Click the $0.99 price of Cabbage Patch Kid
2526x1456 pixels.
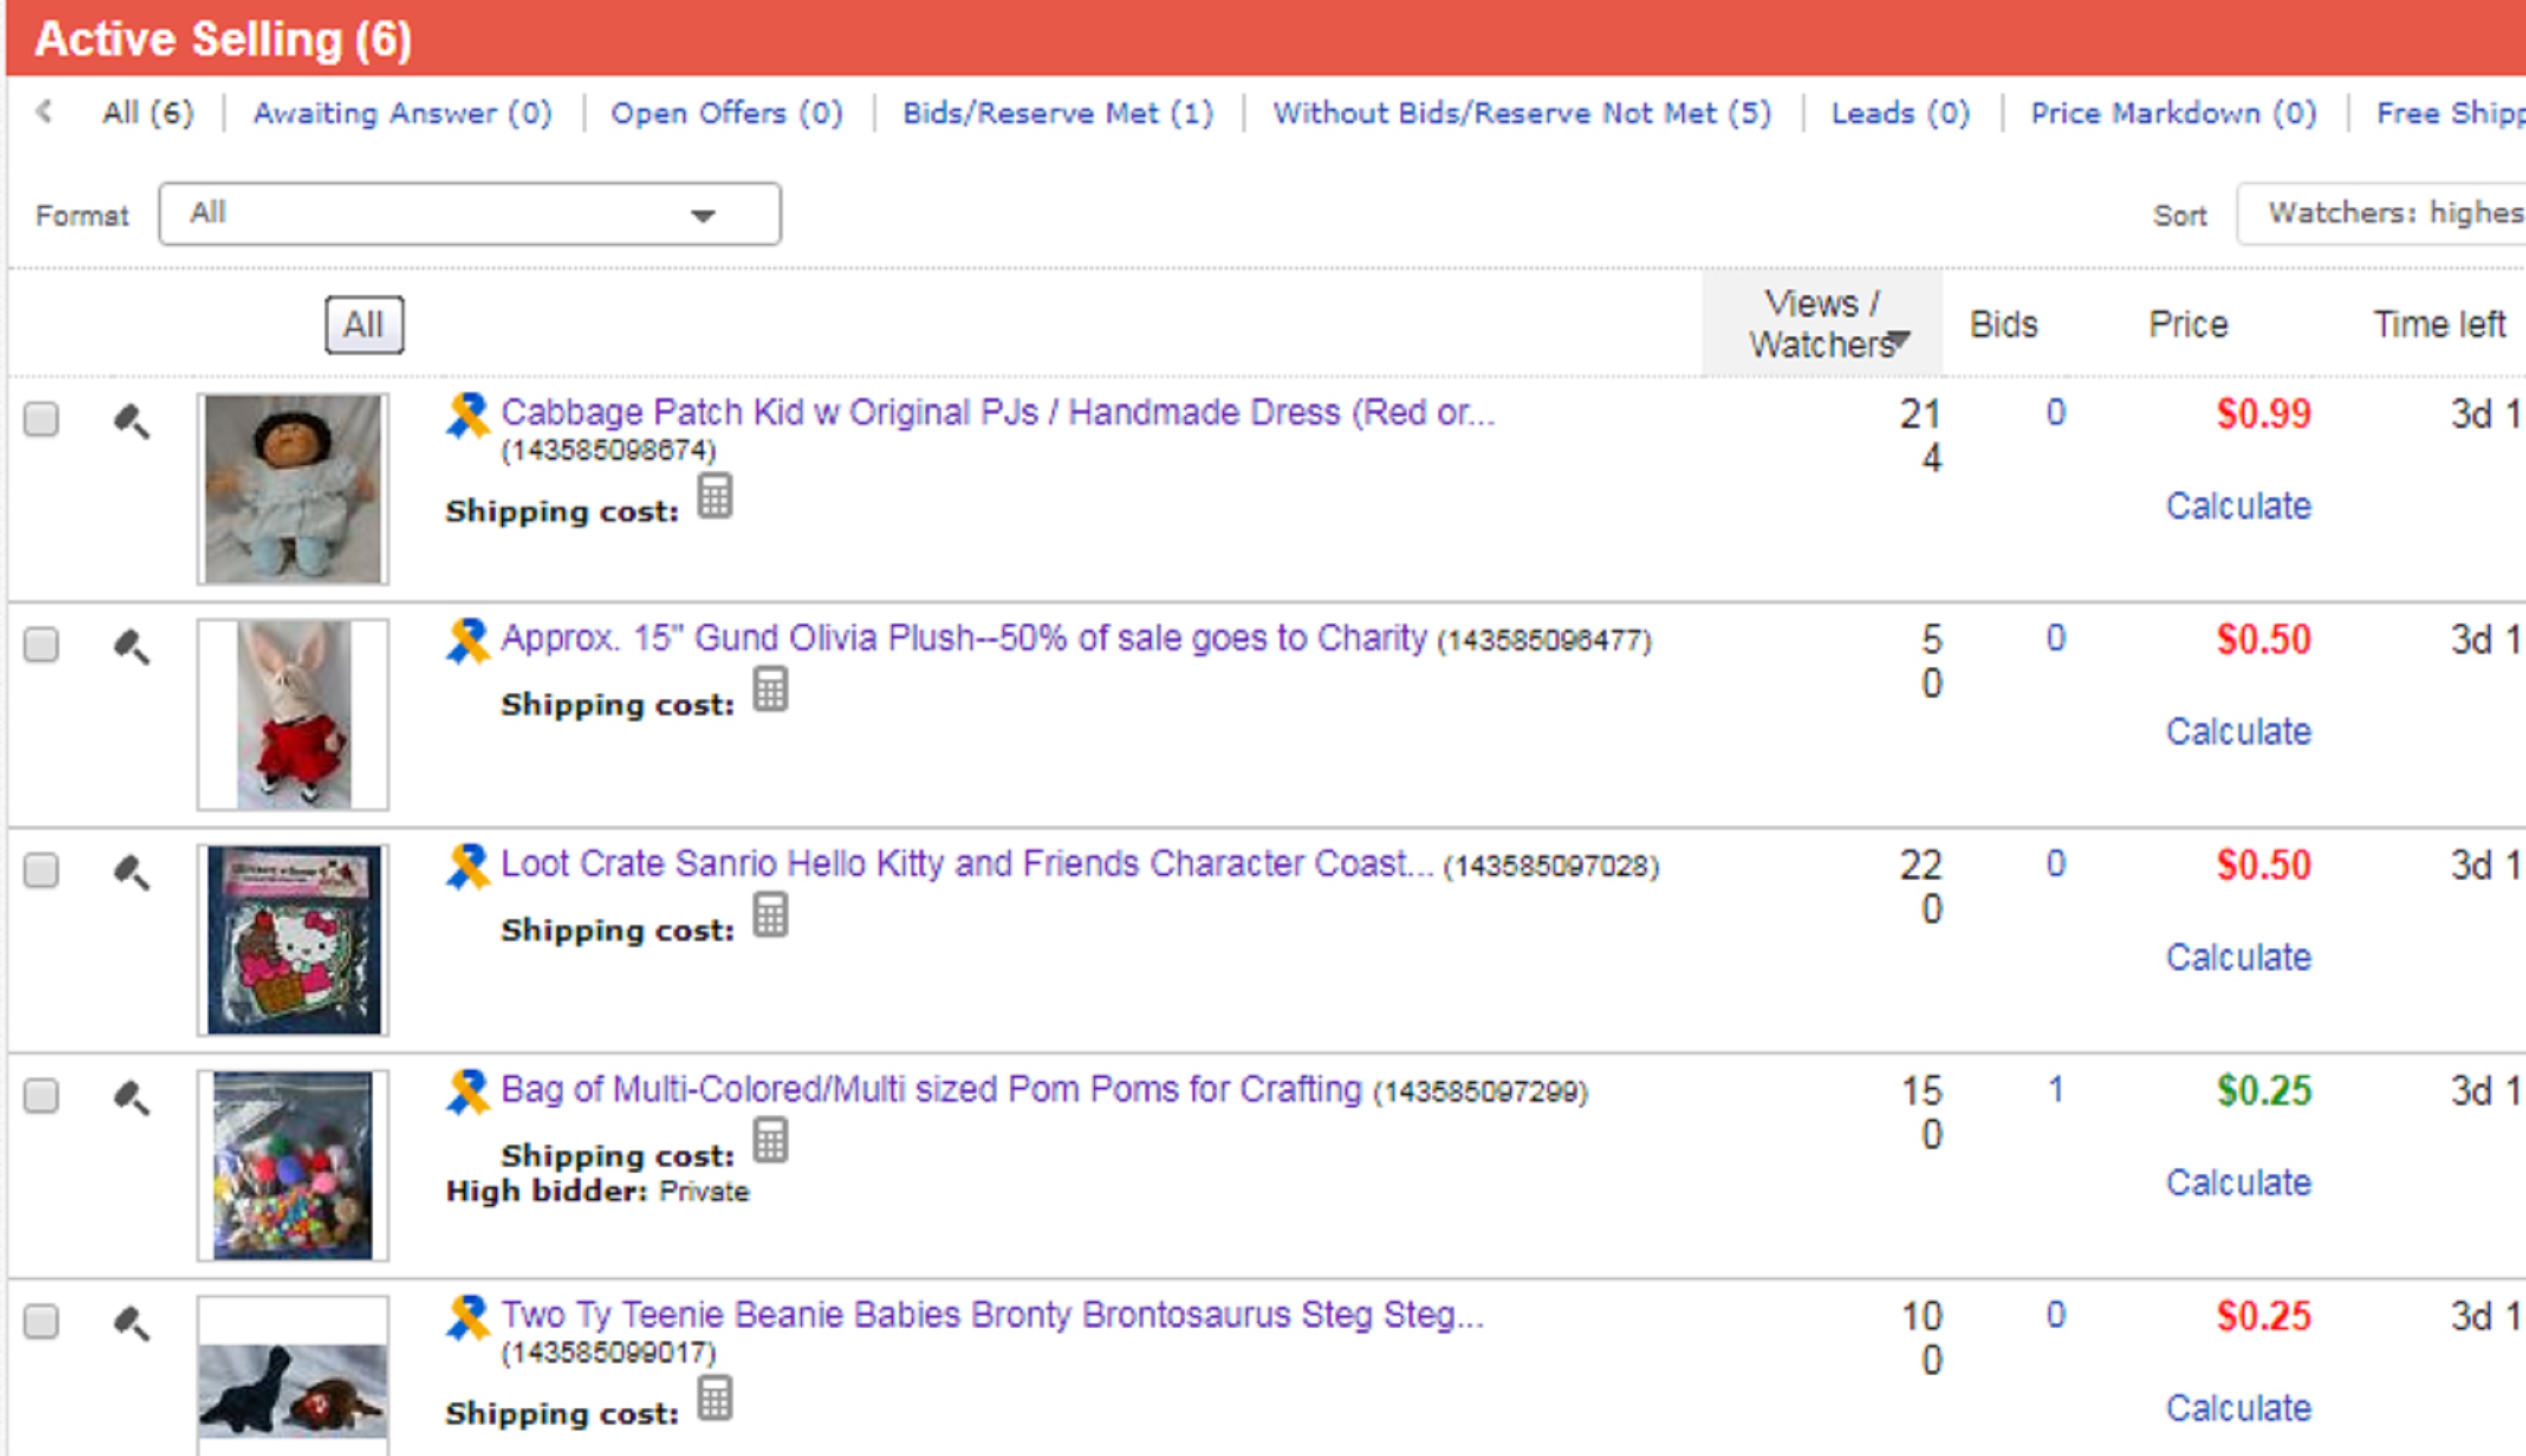[x=2263, y=414]
